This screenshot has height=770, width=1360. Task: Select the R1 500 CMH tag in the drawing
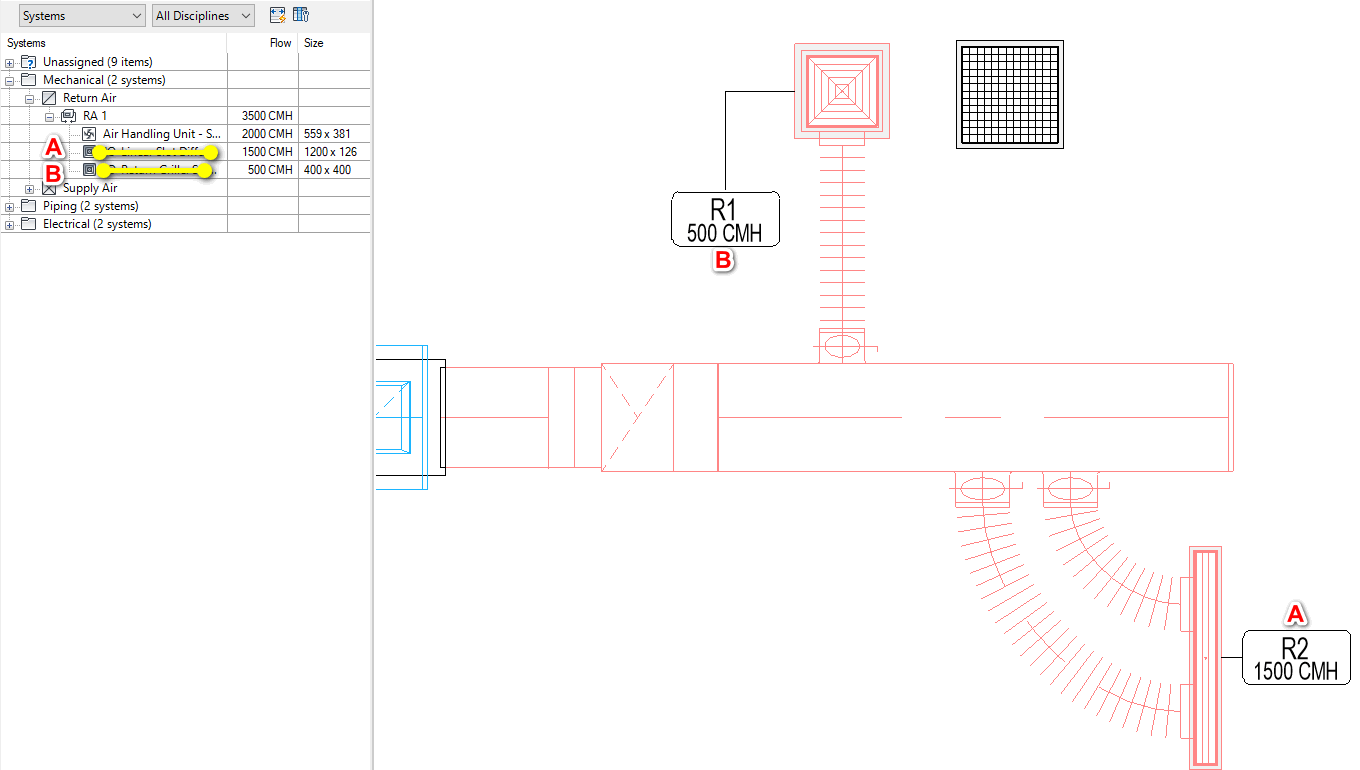coord(724,219)
